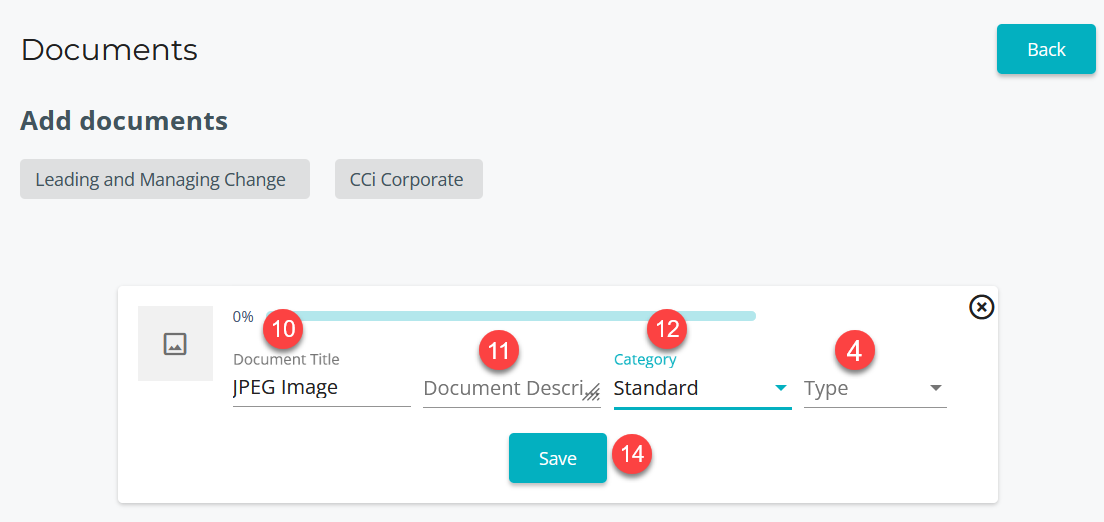
Task: Click the red badge numbered 4
Action: (x=854, y=351)
